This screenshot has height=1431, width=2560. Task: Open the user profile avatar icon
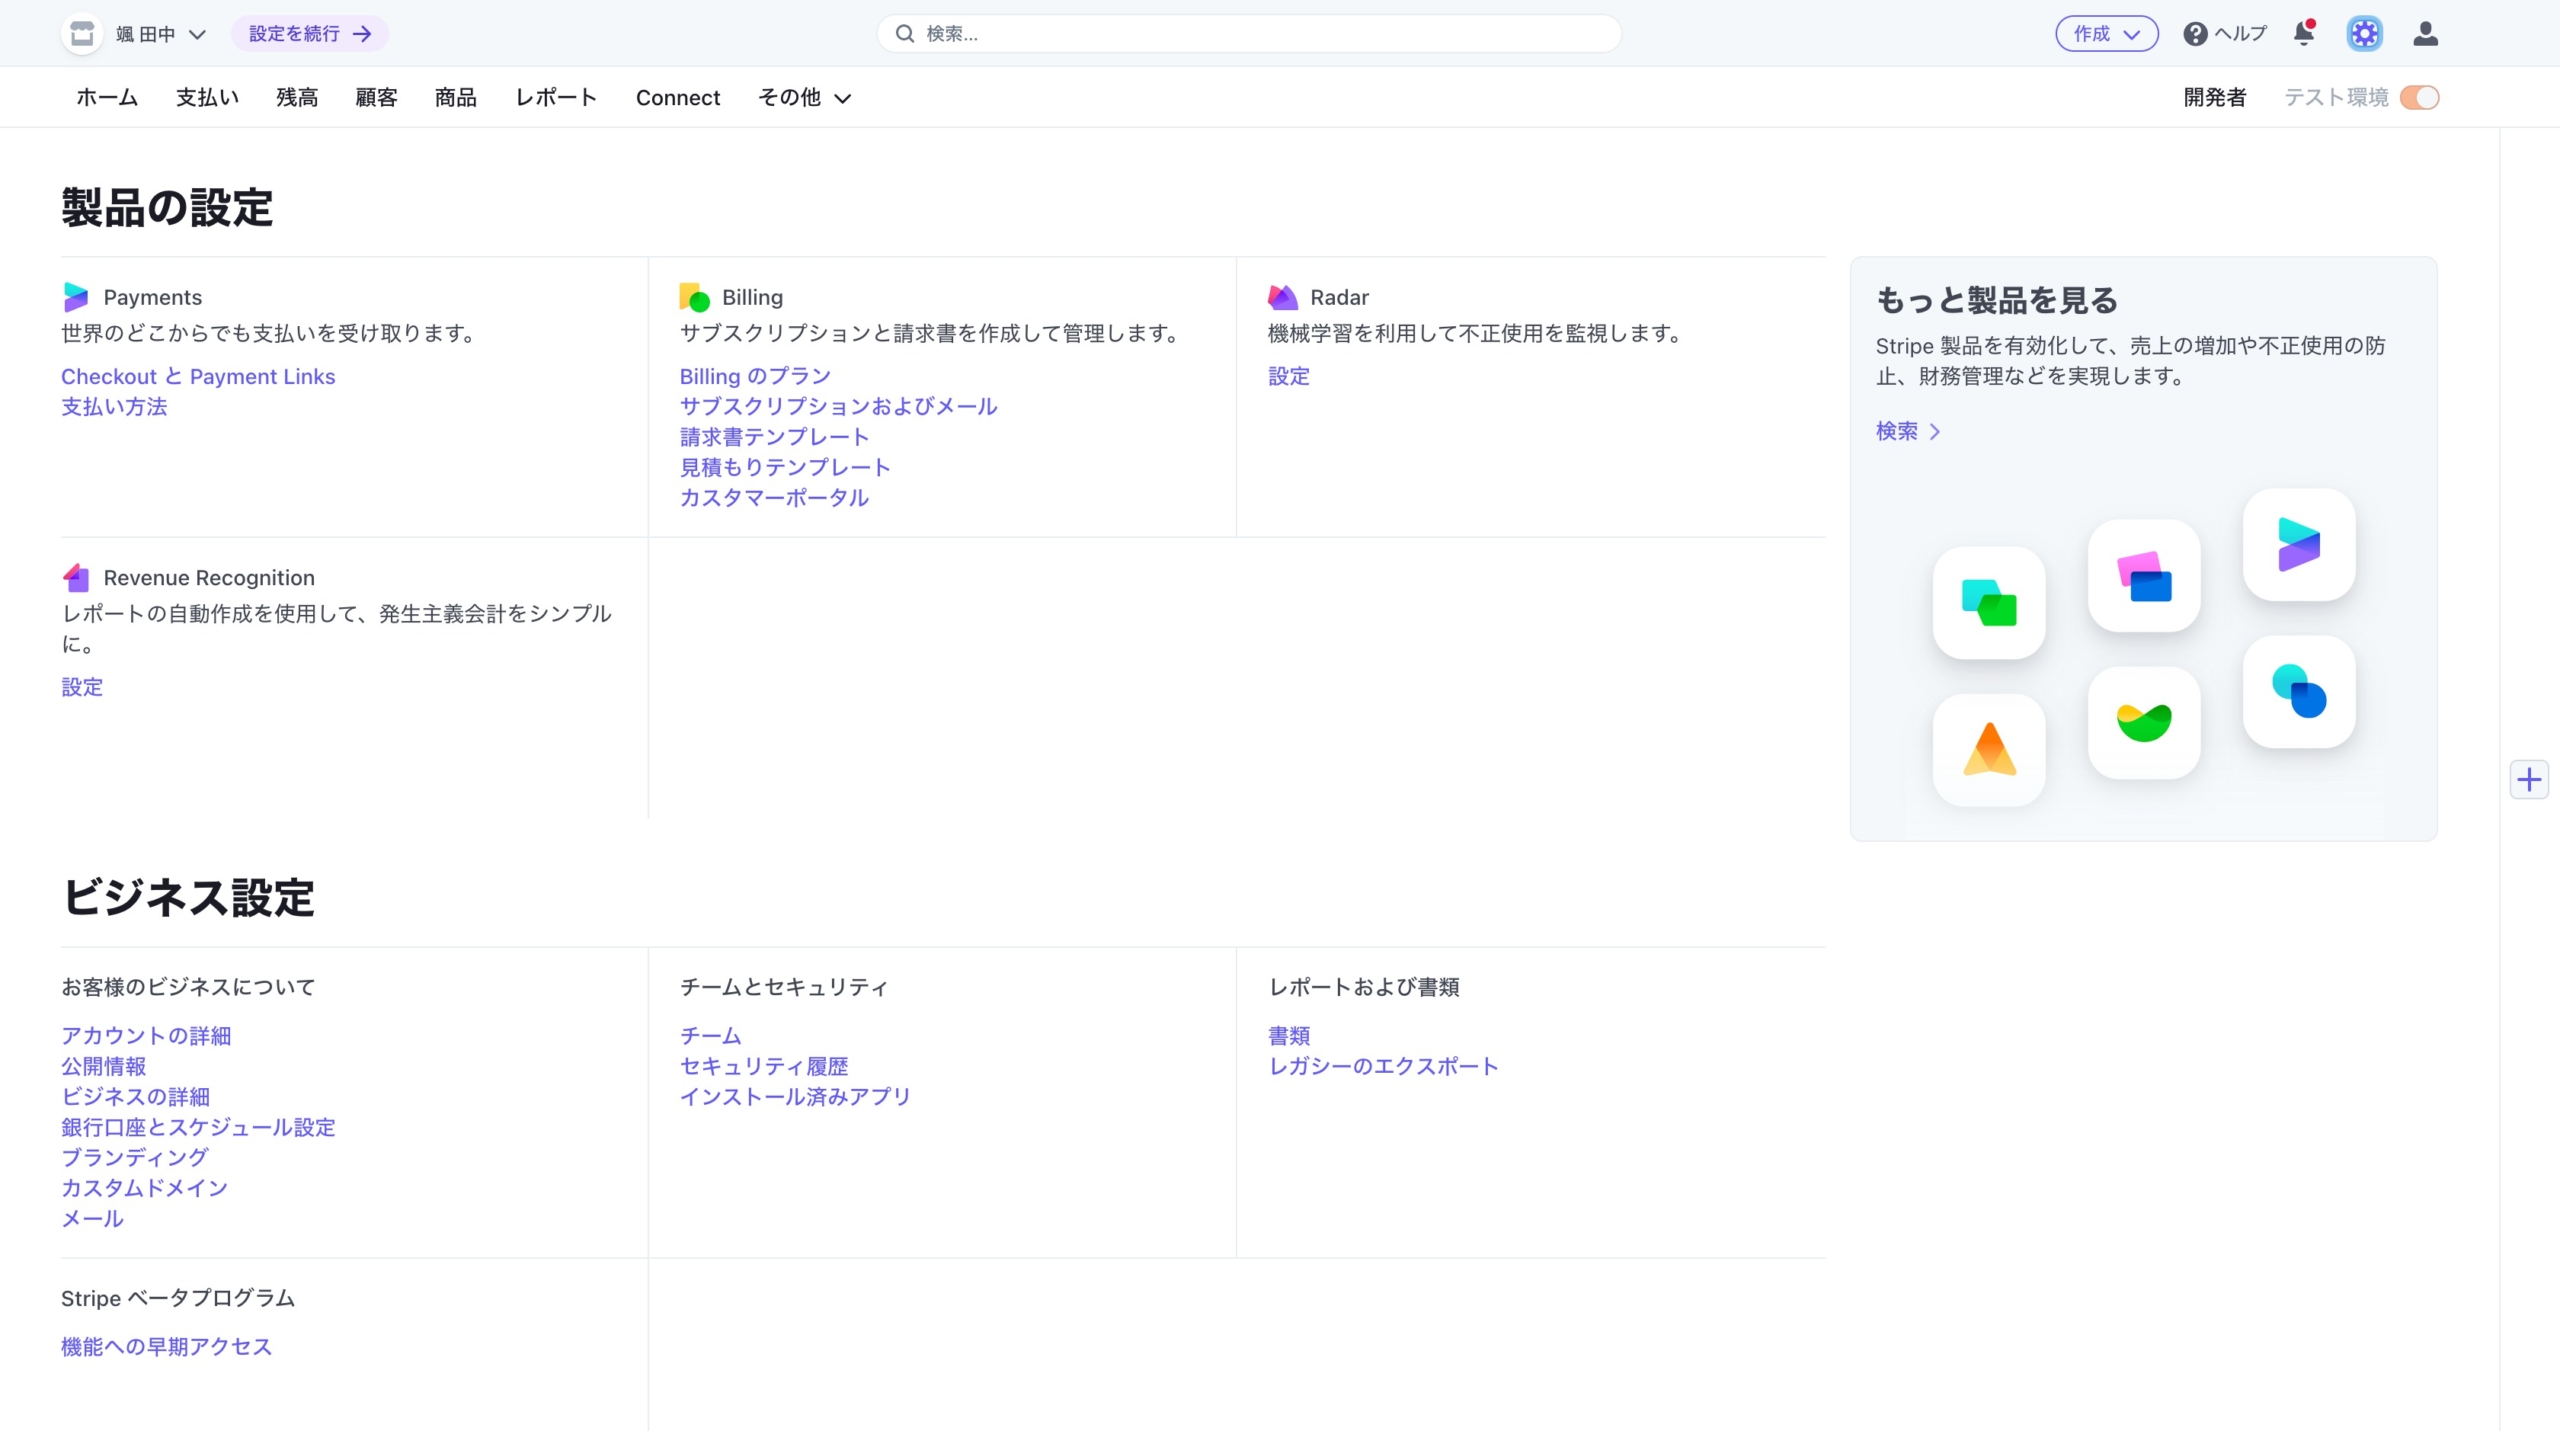2427,33
